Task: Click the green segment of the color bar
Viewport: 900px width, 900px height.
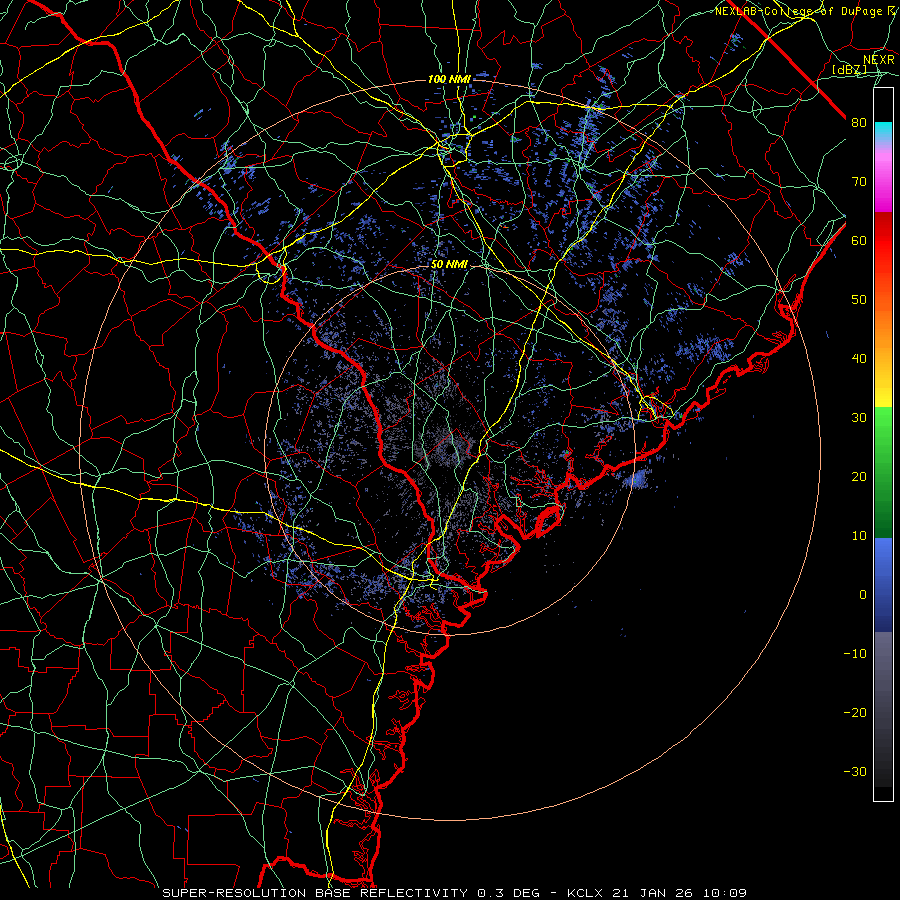Action: click(x=883, y=472)
